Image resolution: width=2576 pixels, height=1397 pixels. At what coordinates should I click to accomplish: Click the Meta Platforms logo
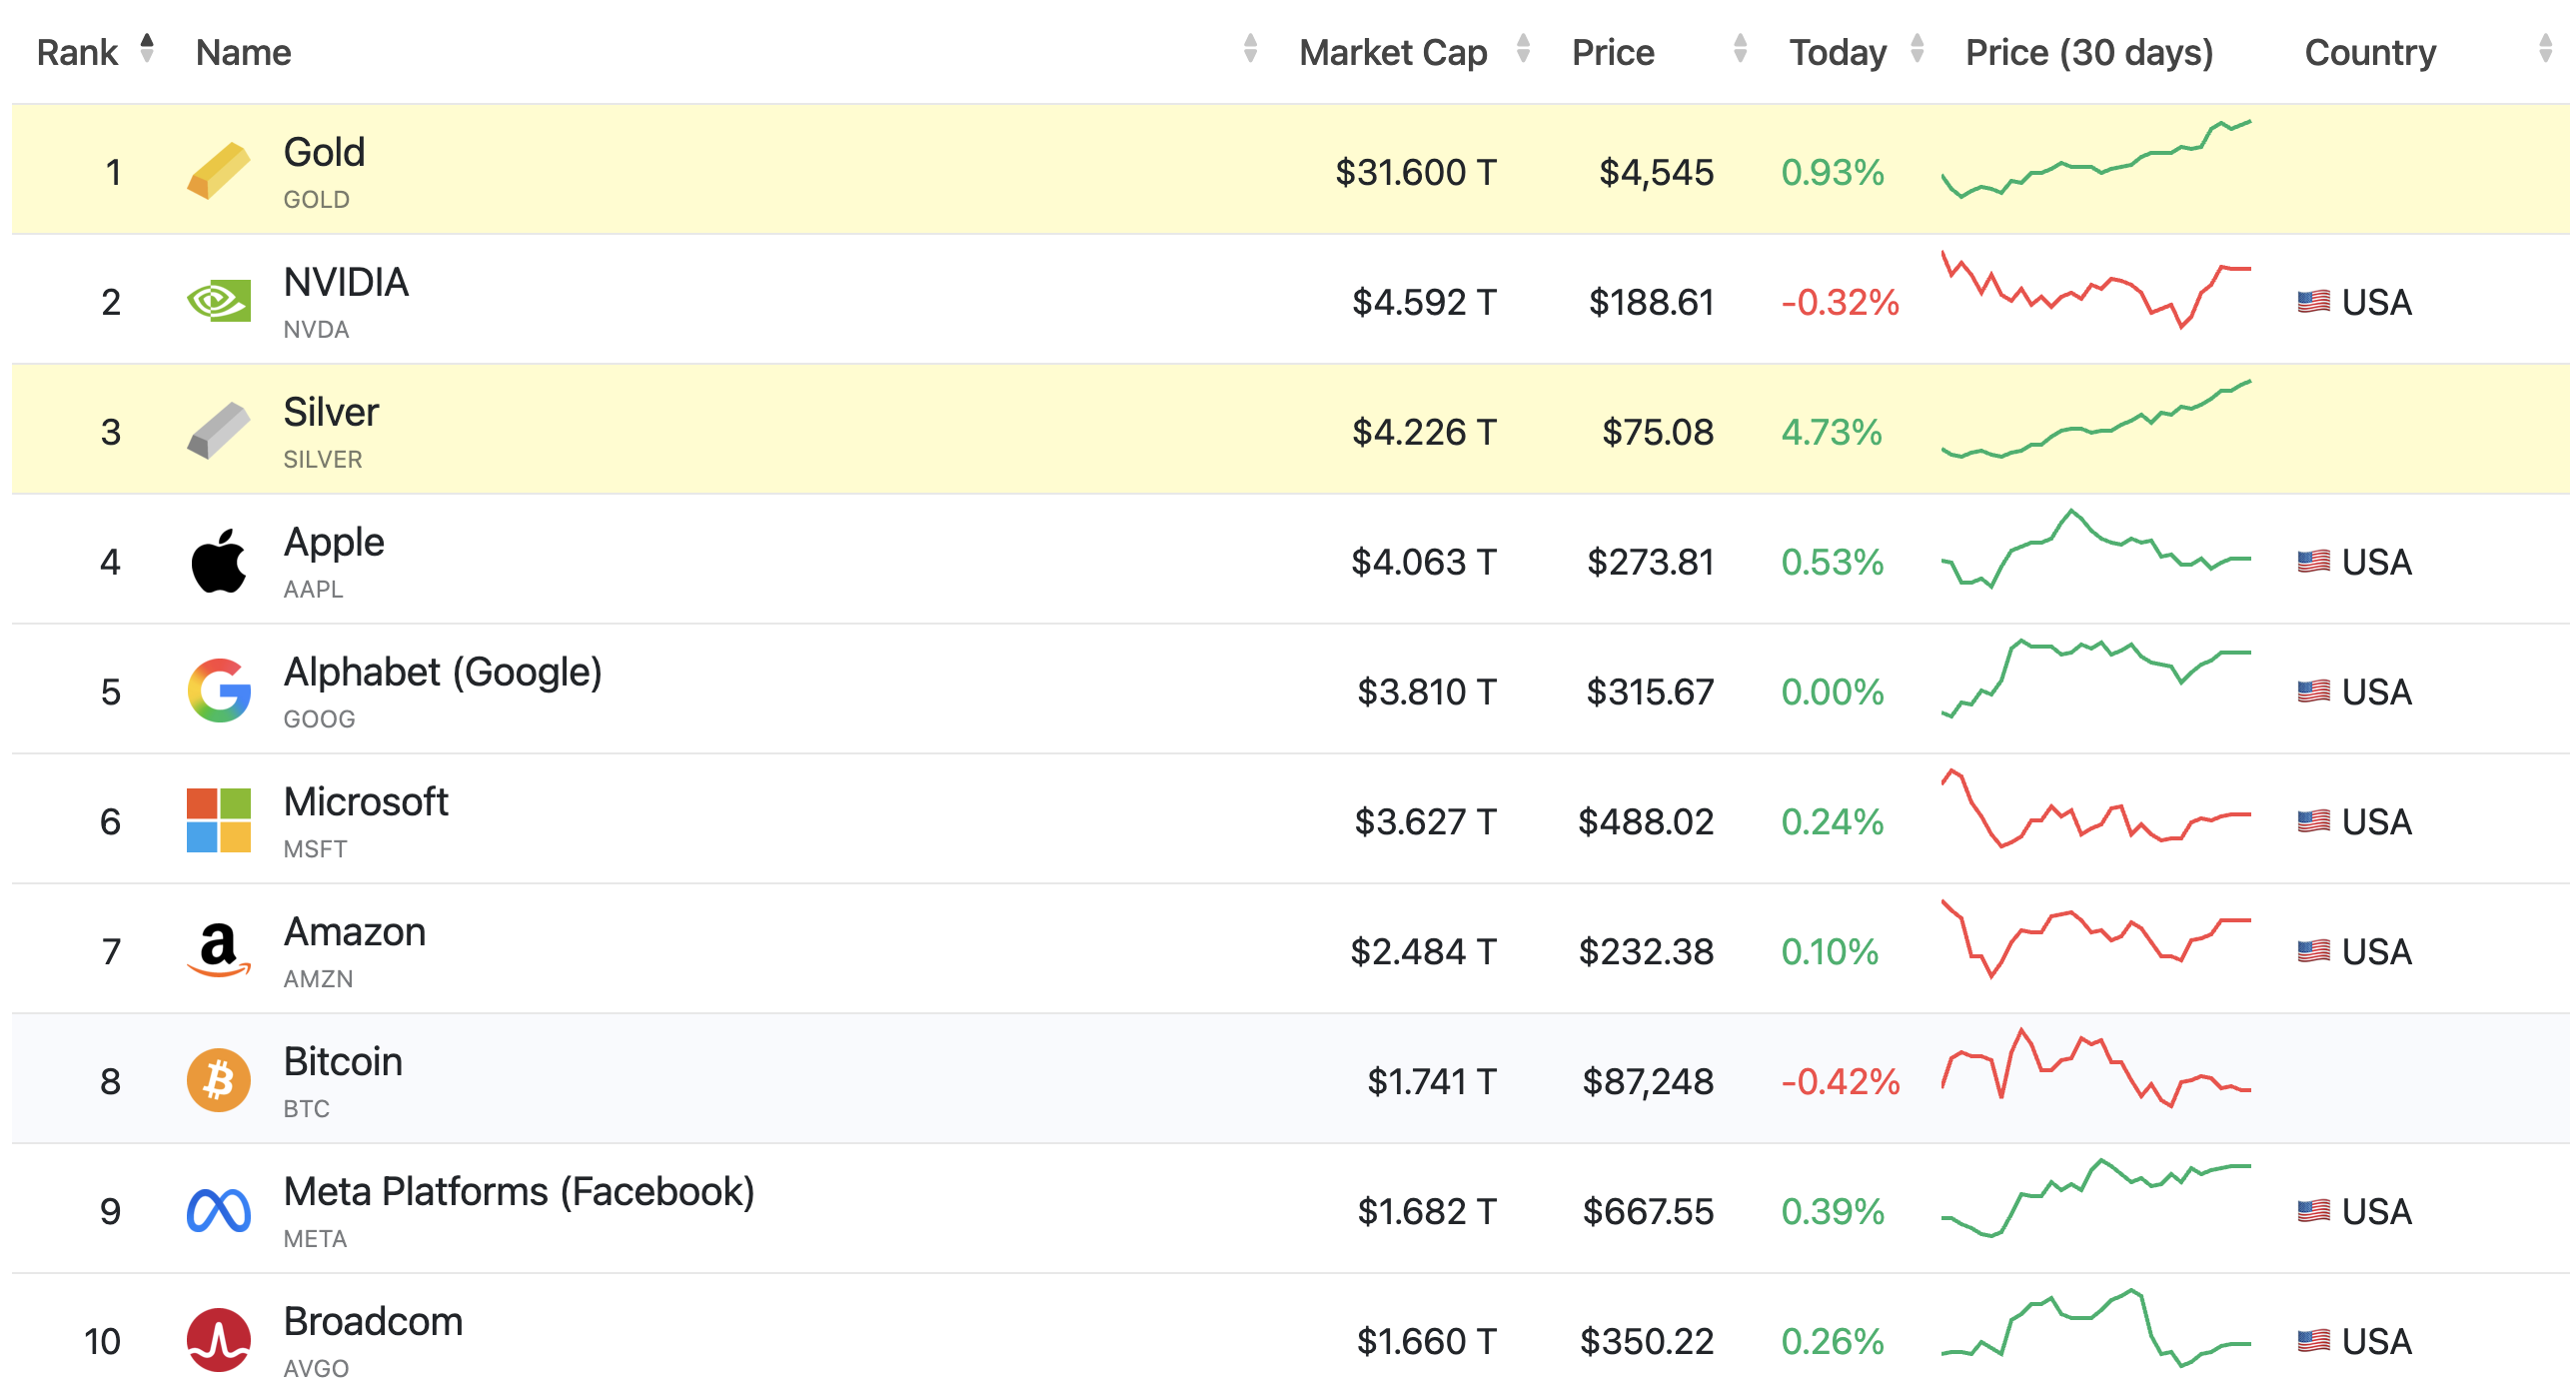pyautogui.click(x=218, y=1210)
